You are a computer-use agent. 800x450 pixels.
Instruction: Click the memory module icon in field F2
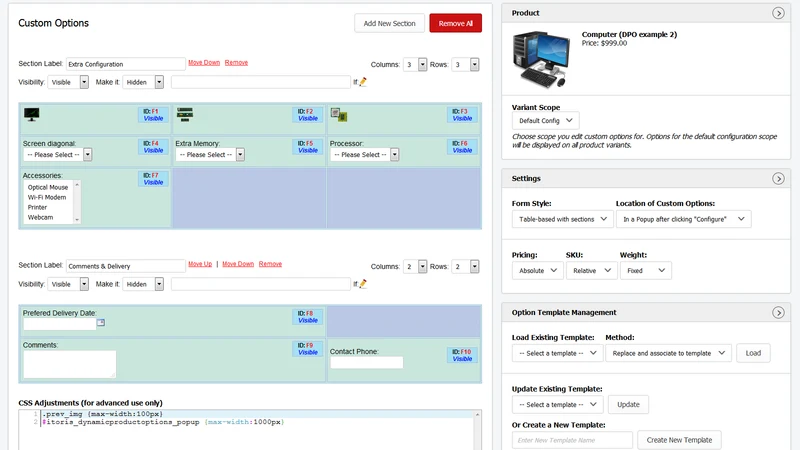click(x=185, y=114)
